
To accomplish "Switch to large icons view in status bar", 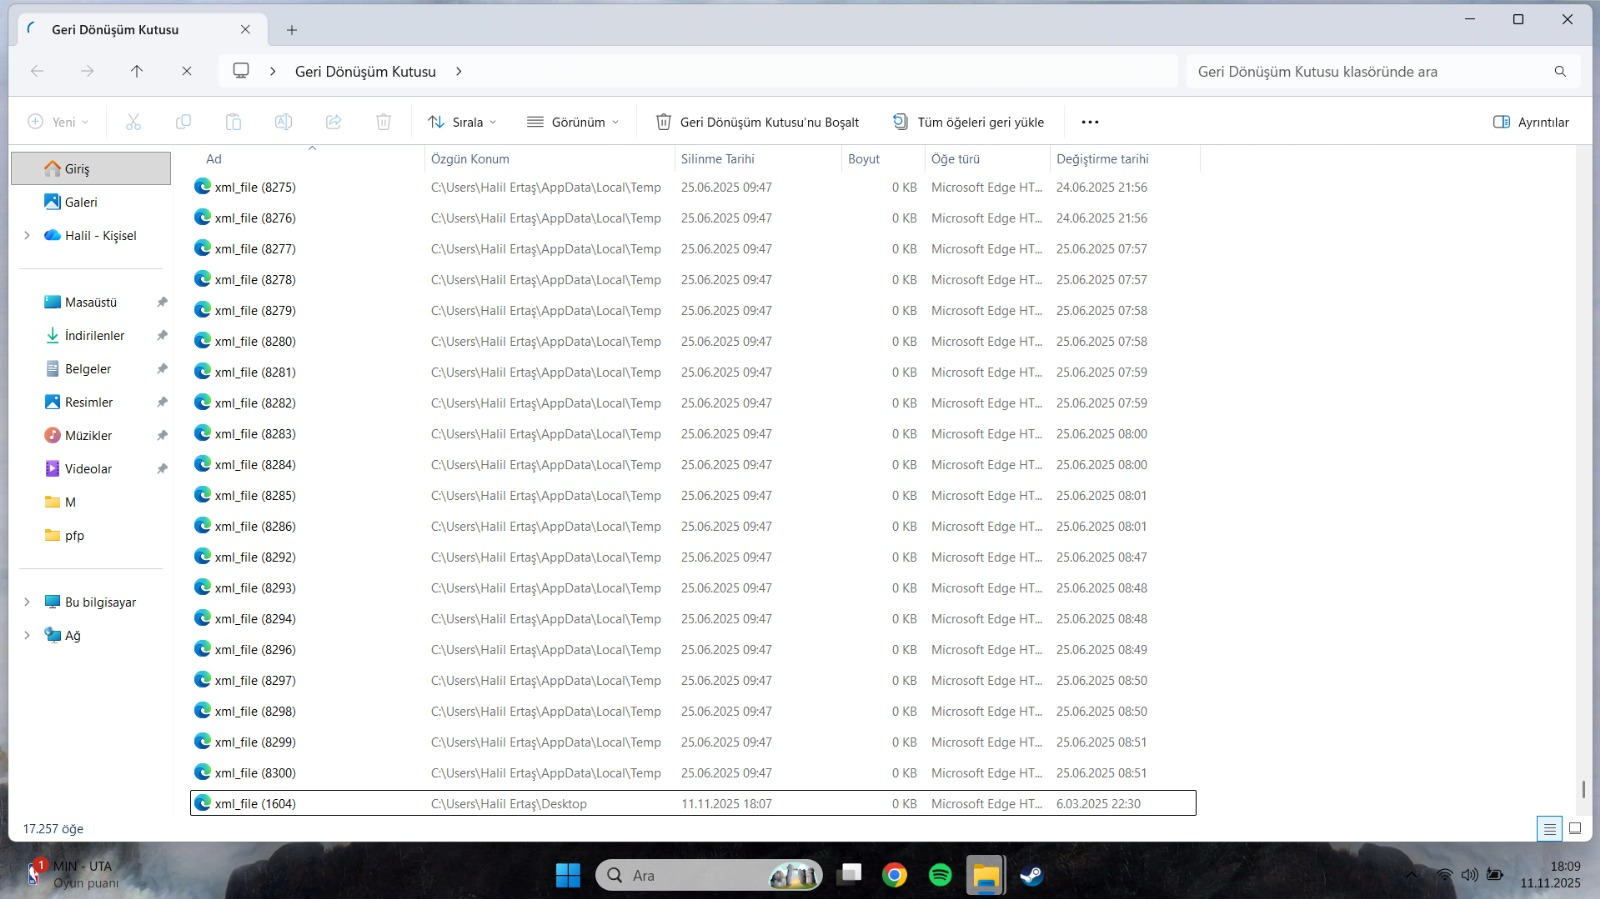I will pyautogui.click(x=1575, y=828).
